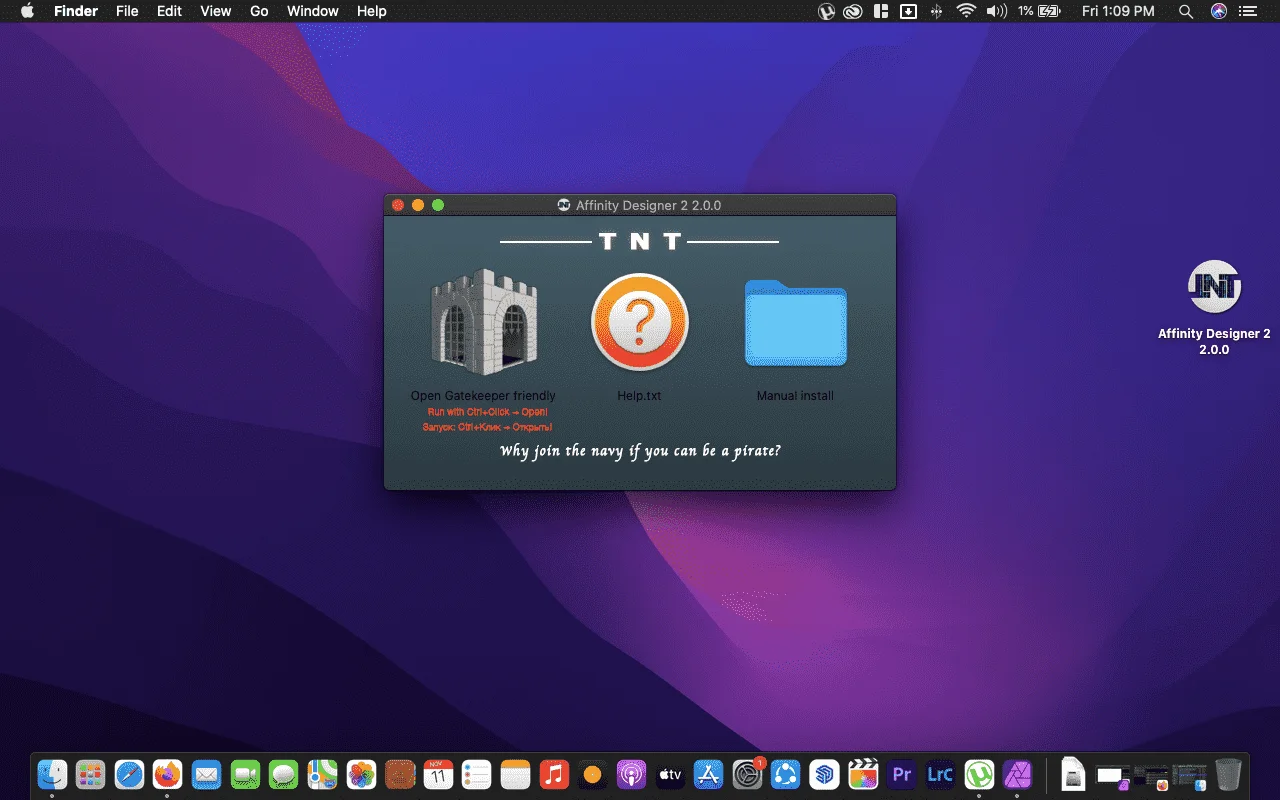Click the window title Affinity Designer 2 2.0.0
Viewport: 1280px width, 800px height.
tap(648, 205)
